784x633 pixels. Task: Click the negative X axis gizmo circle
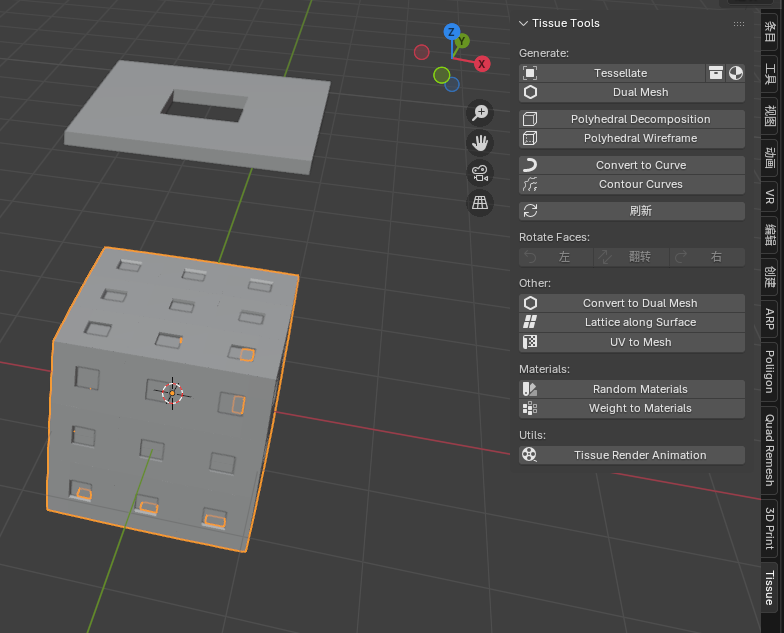coord(422,52)
